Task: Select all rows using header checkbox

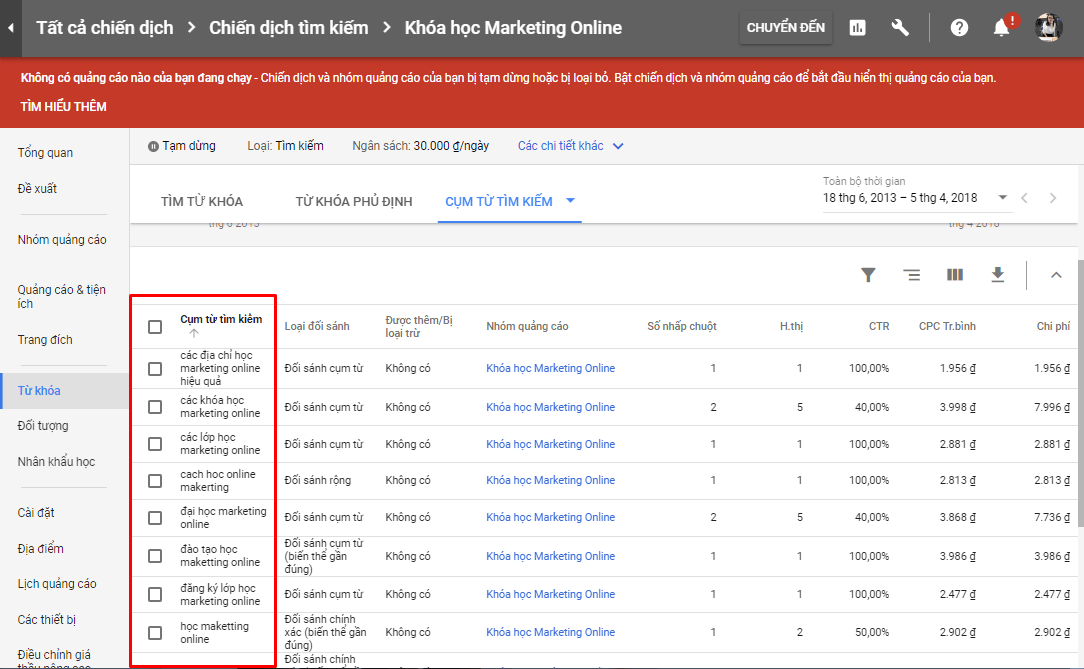Action: pos(154,326)
